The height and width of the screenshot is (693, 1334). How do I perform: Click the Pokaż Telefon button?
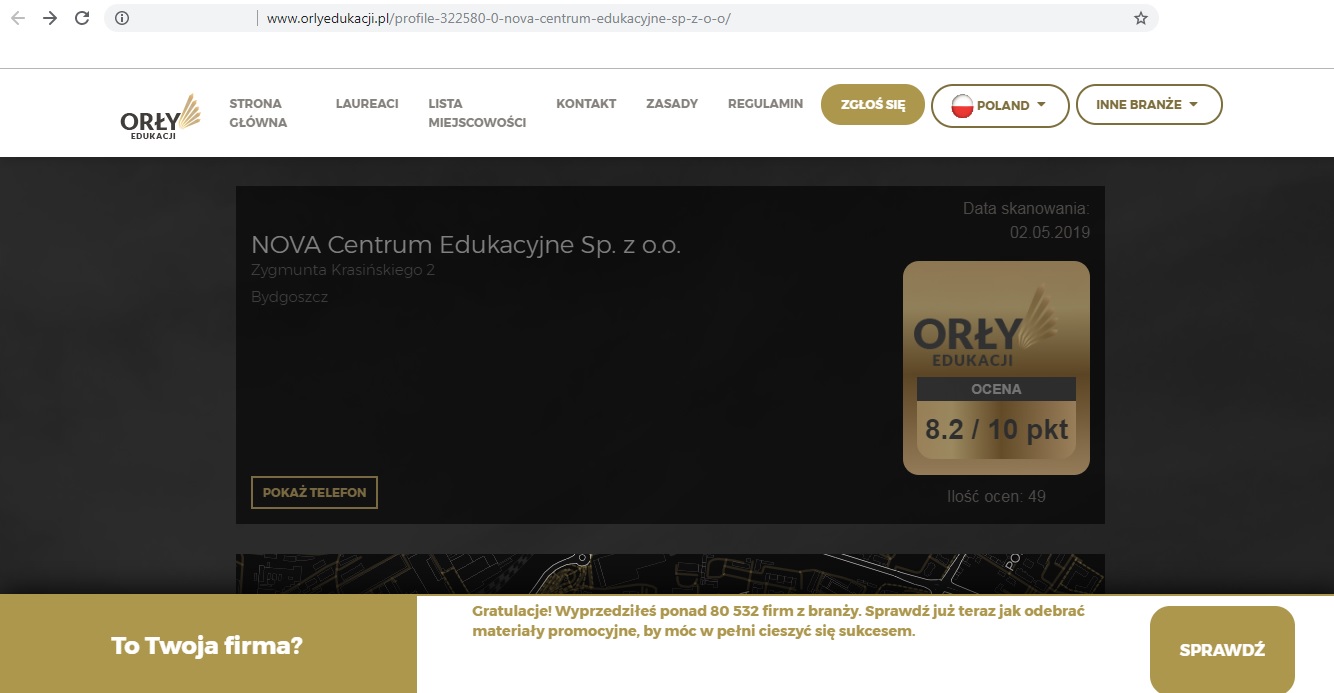pos(314,492)
